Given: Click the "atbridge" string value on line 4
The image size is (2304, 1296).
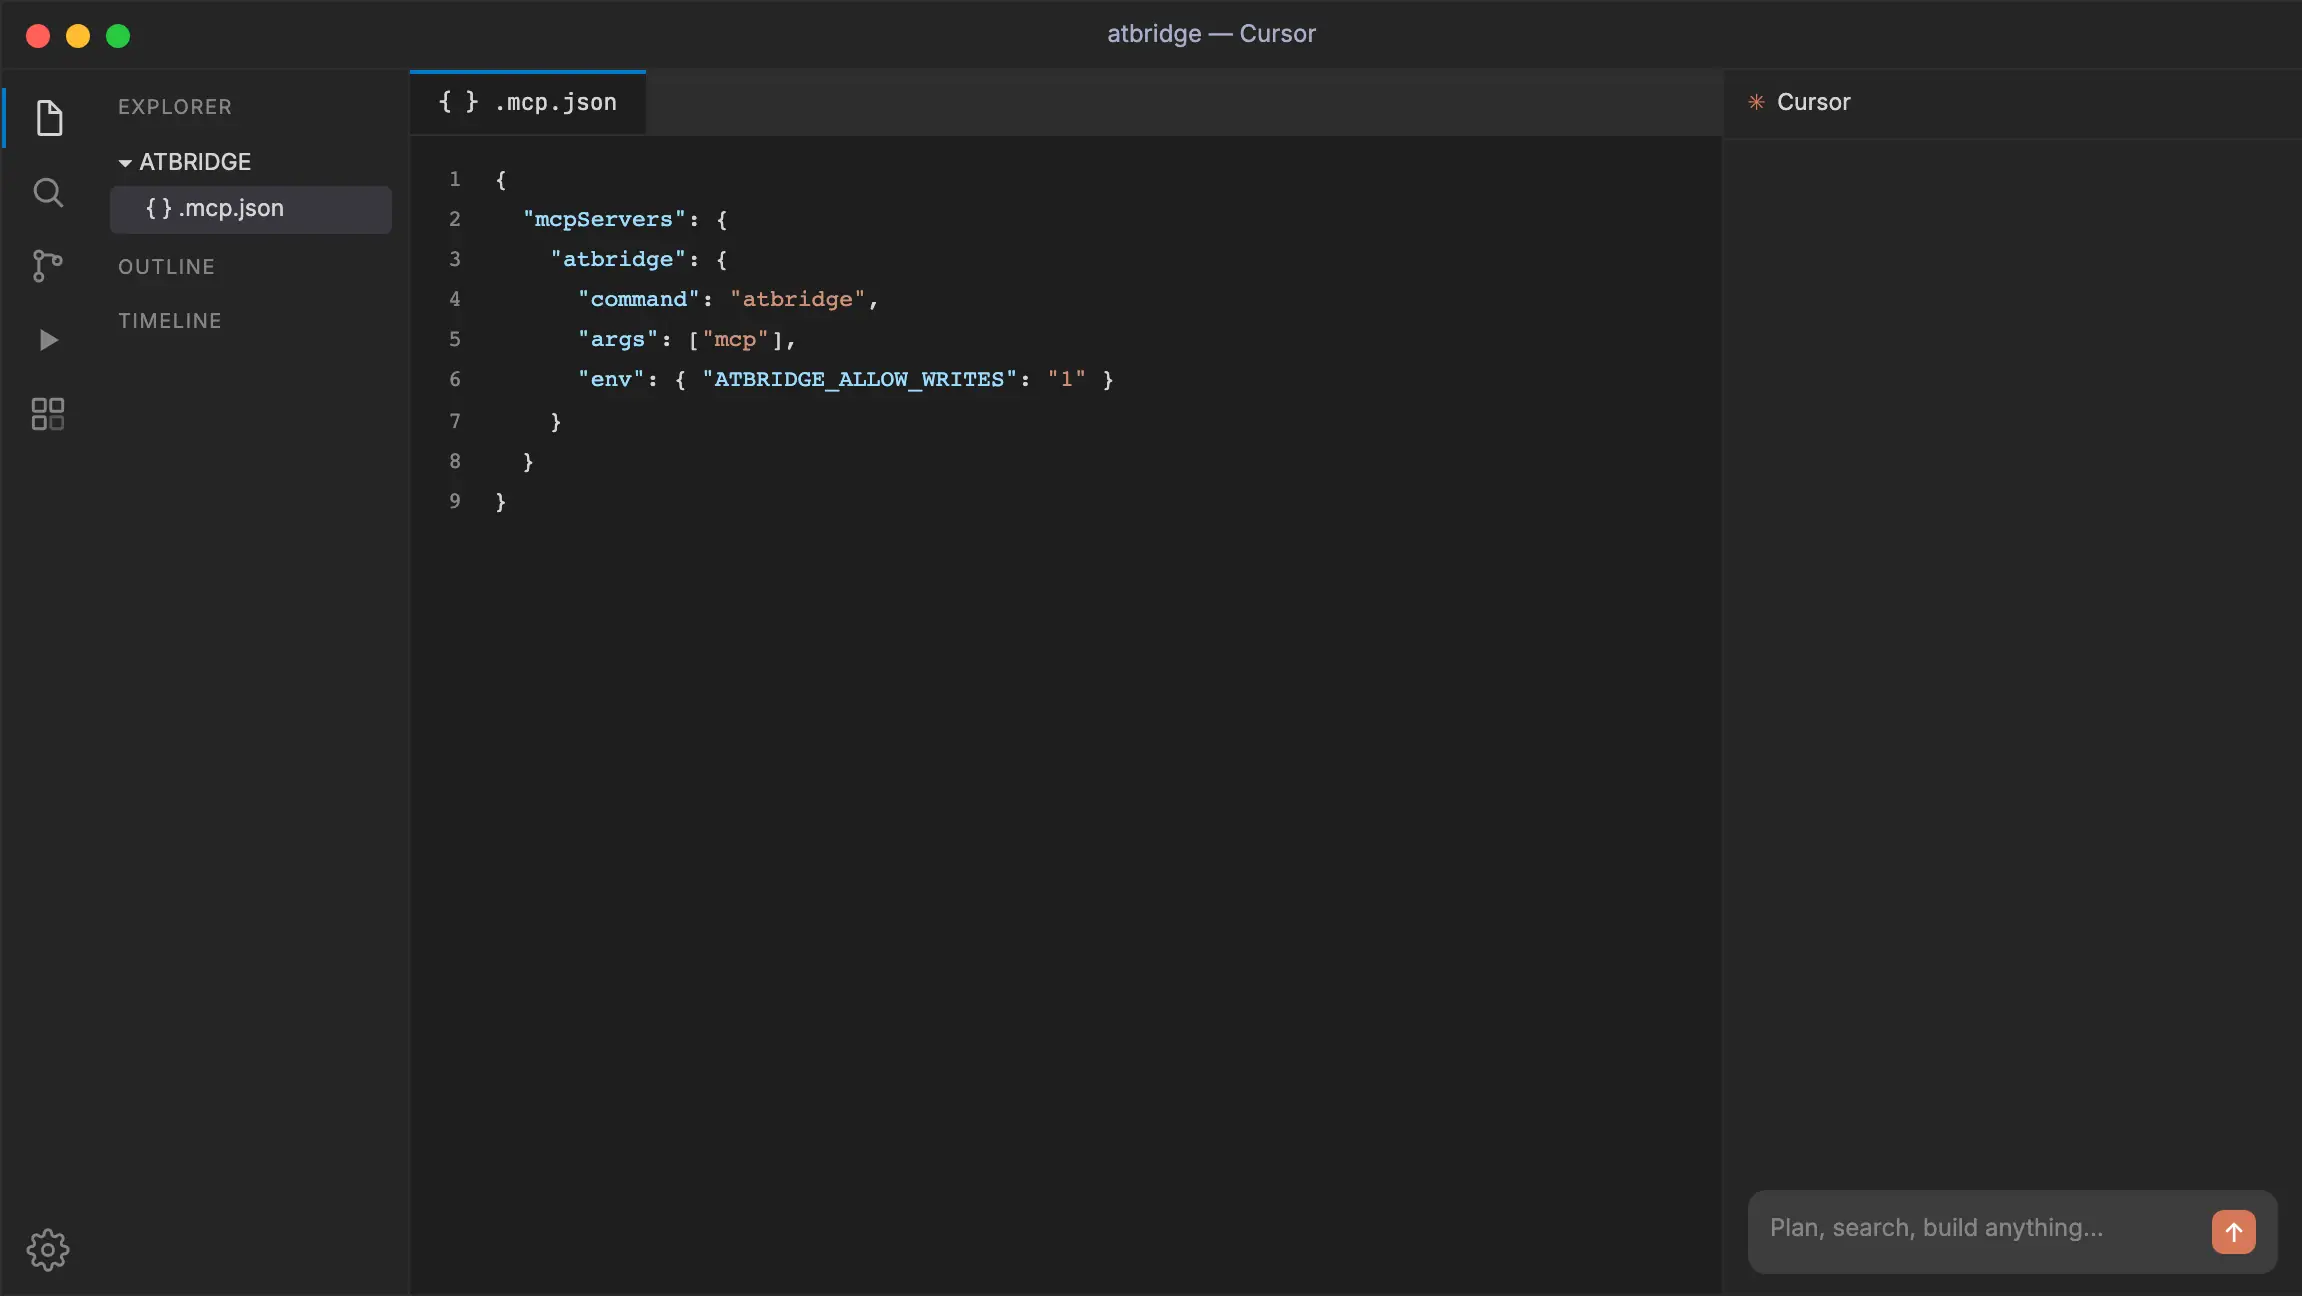Looking at the screenshot, I should tap(797, 300).
